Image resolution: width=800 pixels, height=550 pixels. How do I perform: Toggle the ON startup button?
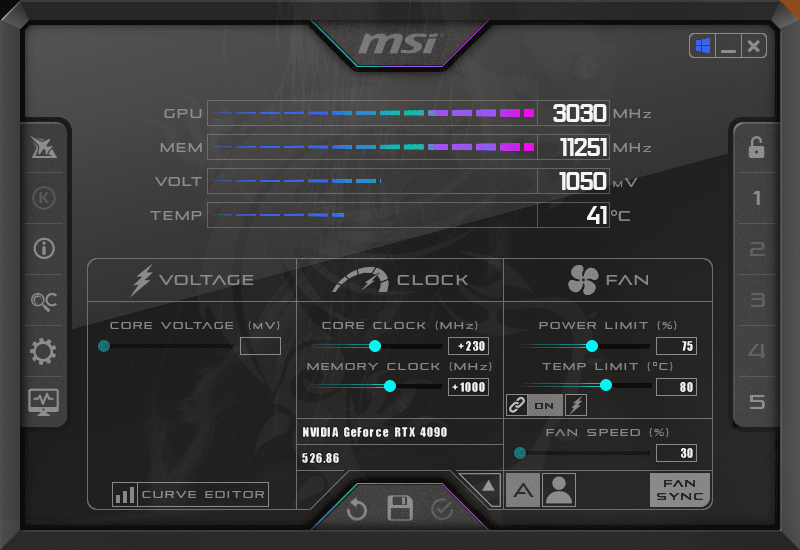544,405
